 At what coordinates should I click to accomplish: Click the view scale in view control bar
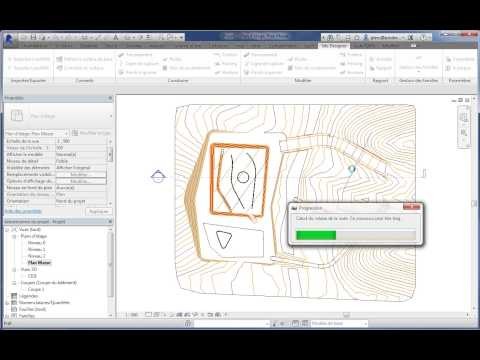[134, 314]
